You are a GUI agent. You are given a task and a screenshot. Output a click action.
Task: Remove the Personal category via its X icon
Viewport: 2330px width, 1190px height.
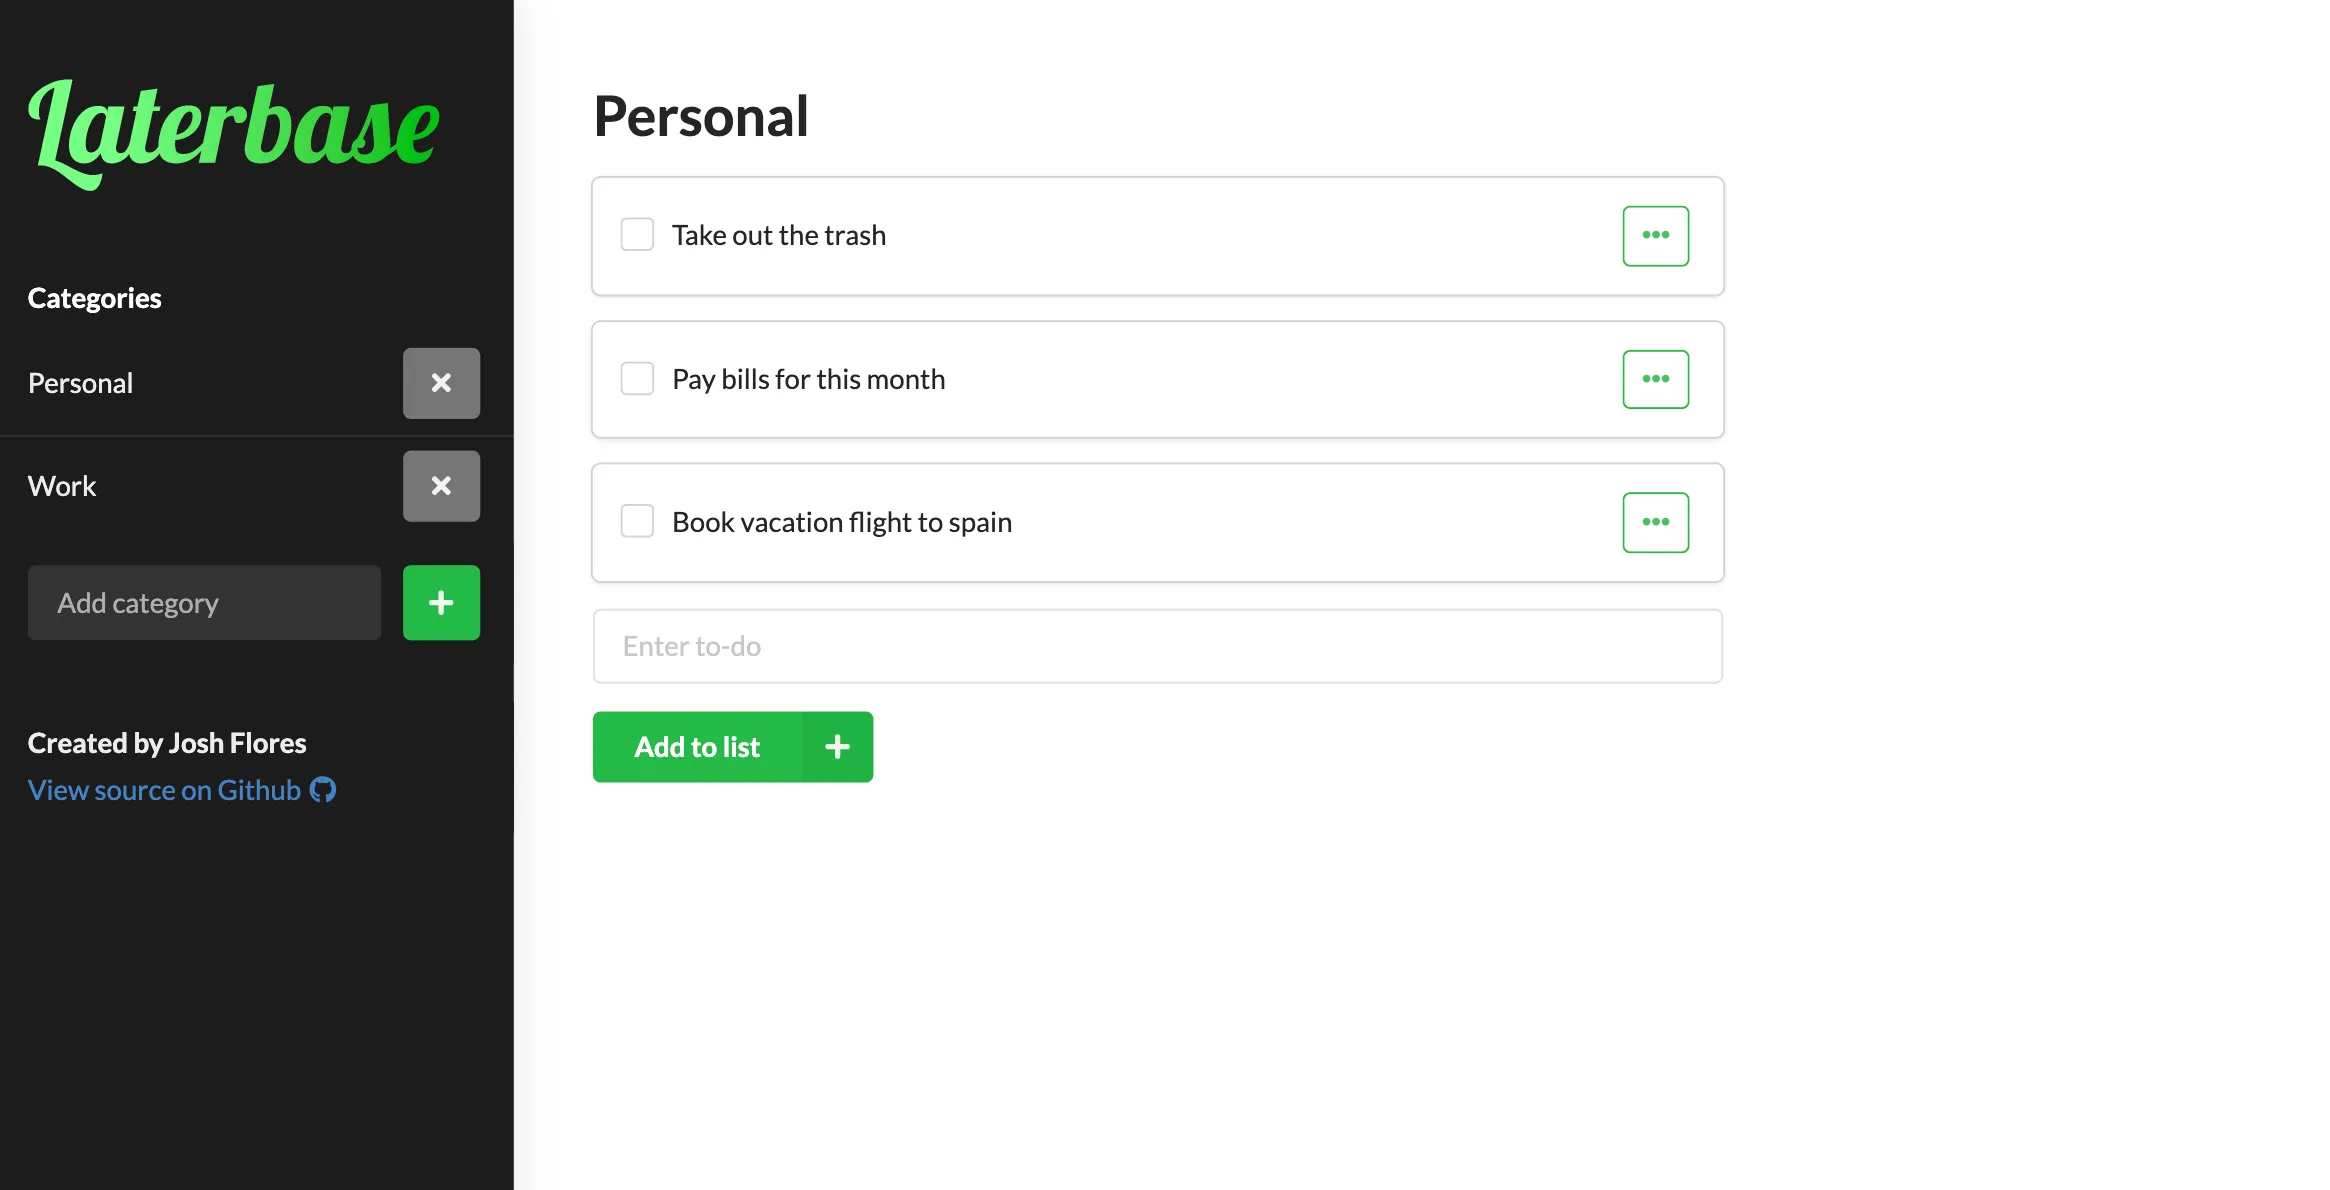pos(441,383)
